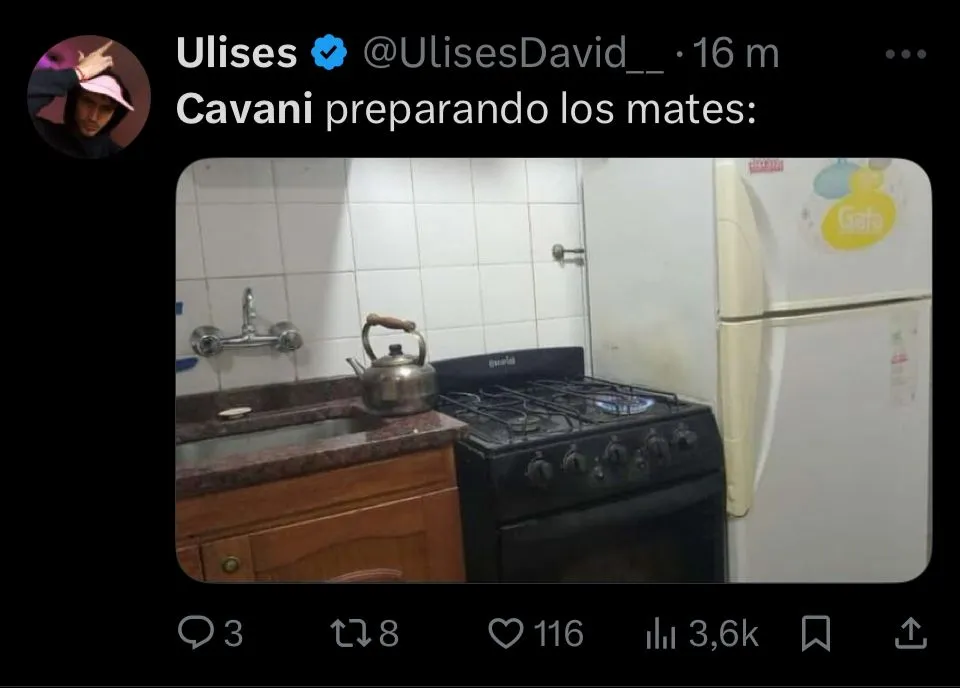The image size is (960, 688).
Task: Bookmark this tweet
Action: (816, 633)
